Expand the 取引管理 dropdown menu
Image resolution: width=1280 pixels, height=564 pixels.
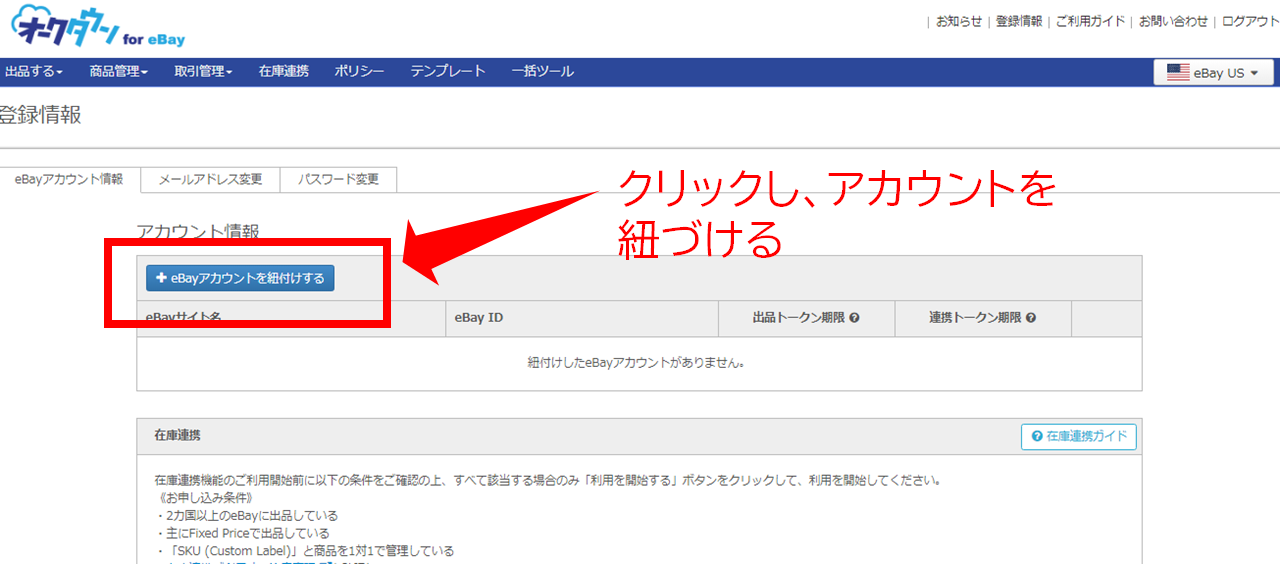(203, 72)
